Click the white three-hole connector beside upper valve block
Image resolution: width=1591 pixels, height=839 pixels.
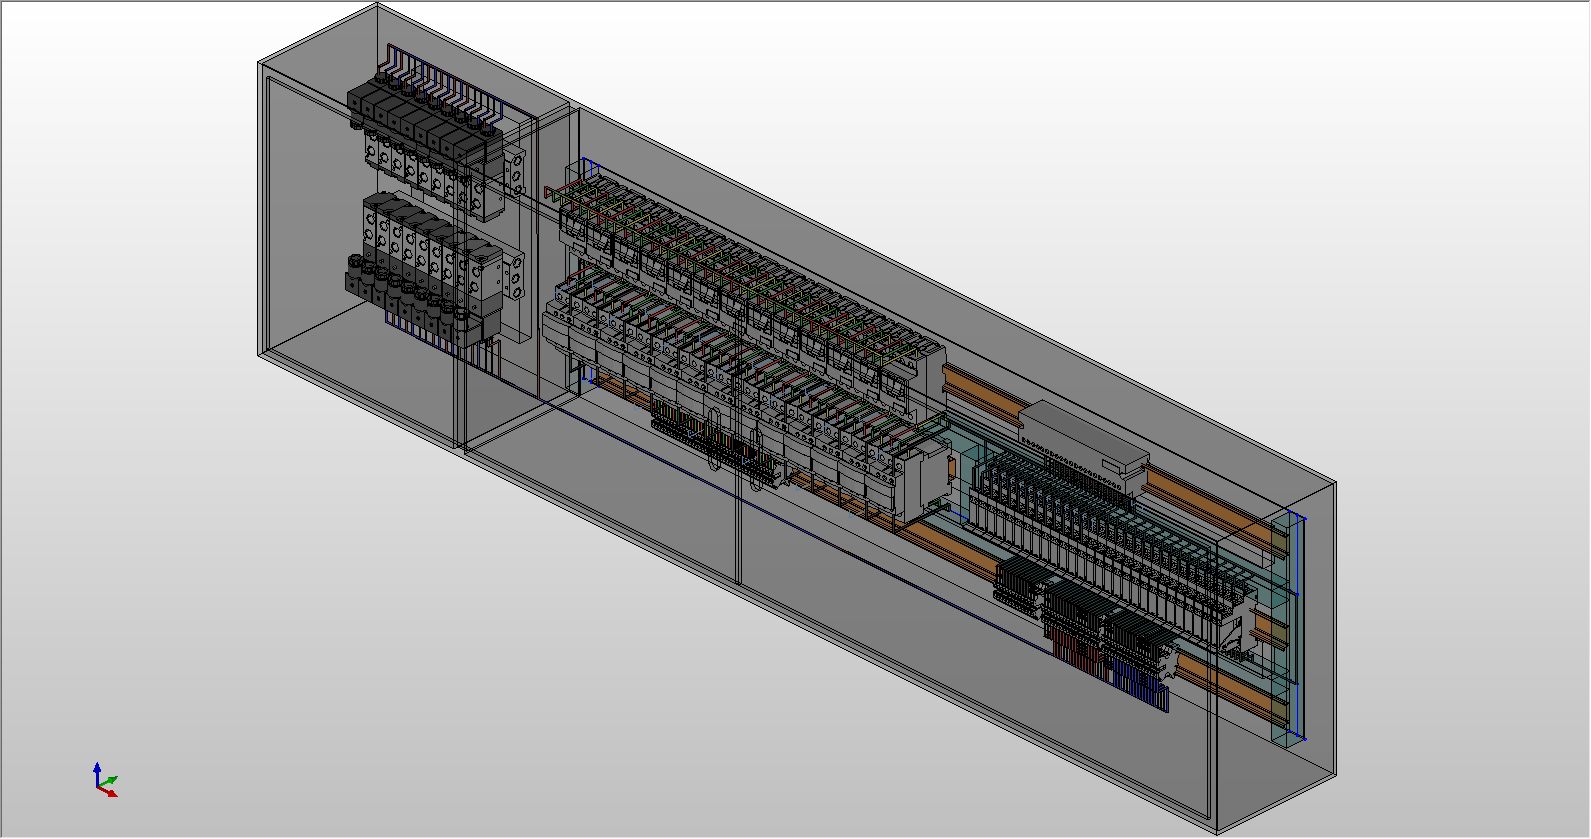(516, 172)
